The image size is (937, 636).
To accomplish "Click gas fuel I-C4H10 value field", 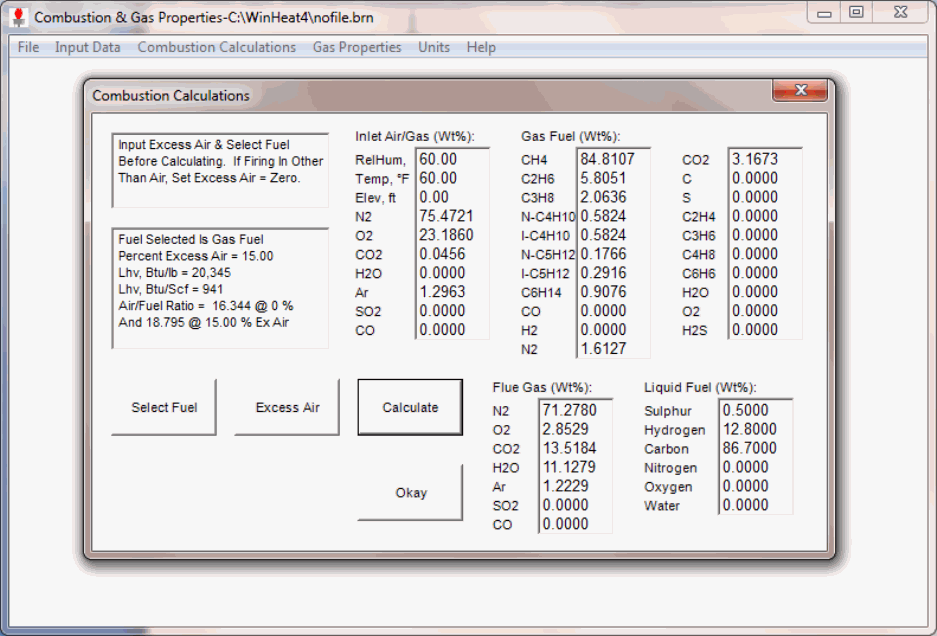I will click(x=614, y=235).
